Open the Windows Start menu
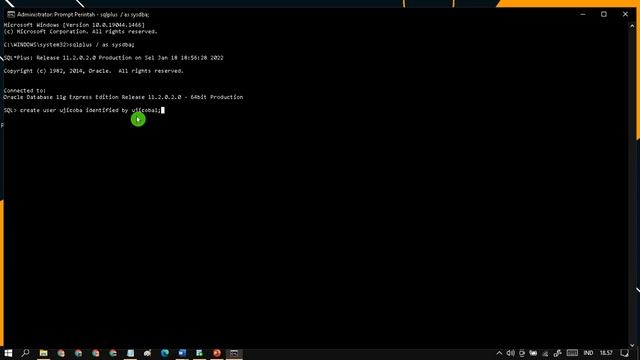 pyautogui.click(x=8, y=353)
